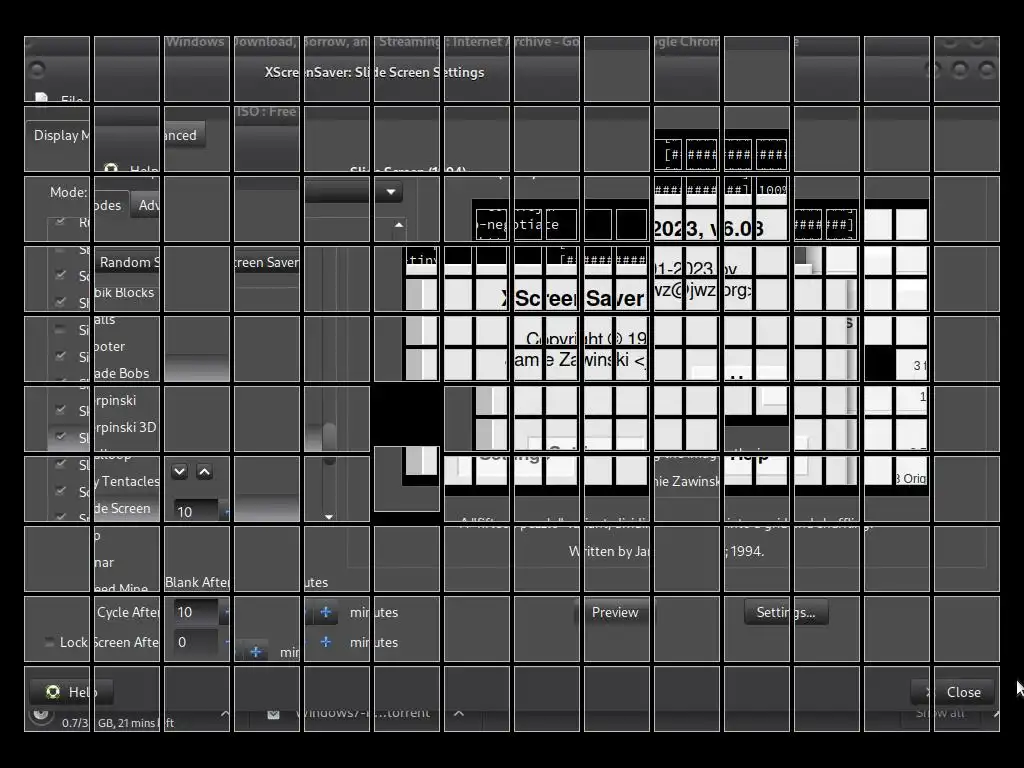Click the spinner field showing 10 beside 'de Screen'
Image resolution: width=1024 pixels, height=768 pixels.
click(x=197, y=512)
